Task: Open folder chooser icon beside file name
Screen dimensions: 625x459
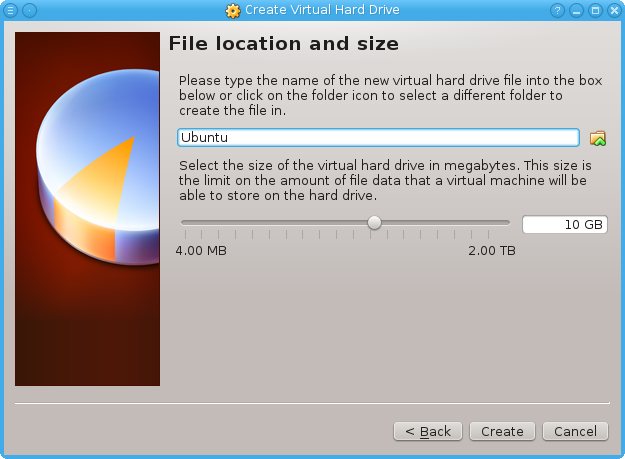Action: click(x=597, y=138)
